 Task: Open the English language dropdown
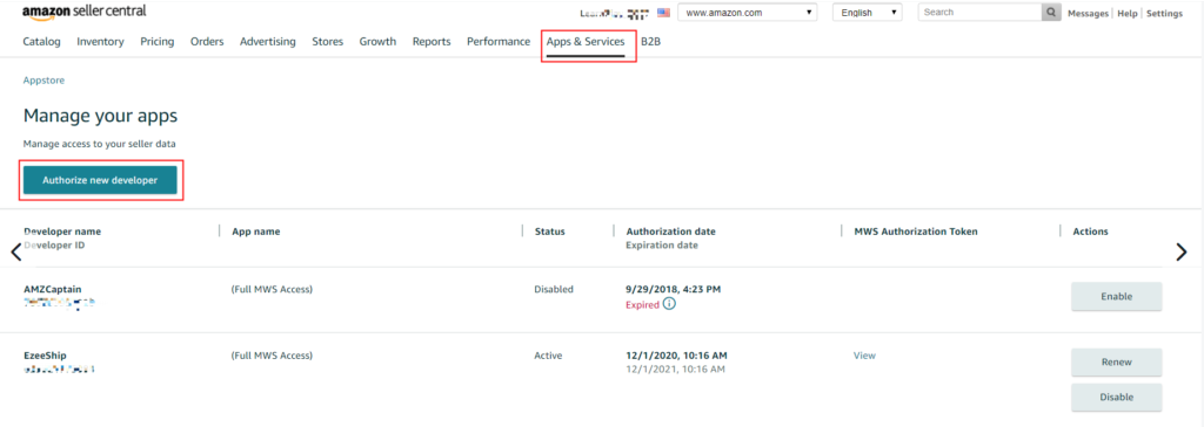867,12
